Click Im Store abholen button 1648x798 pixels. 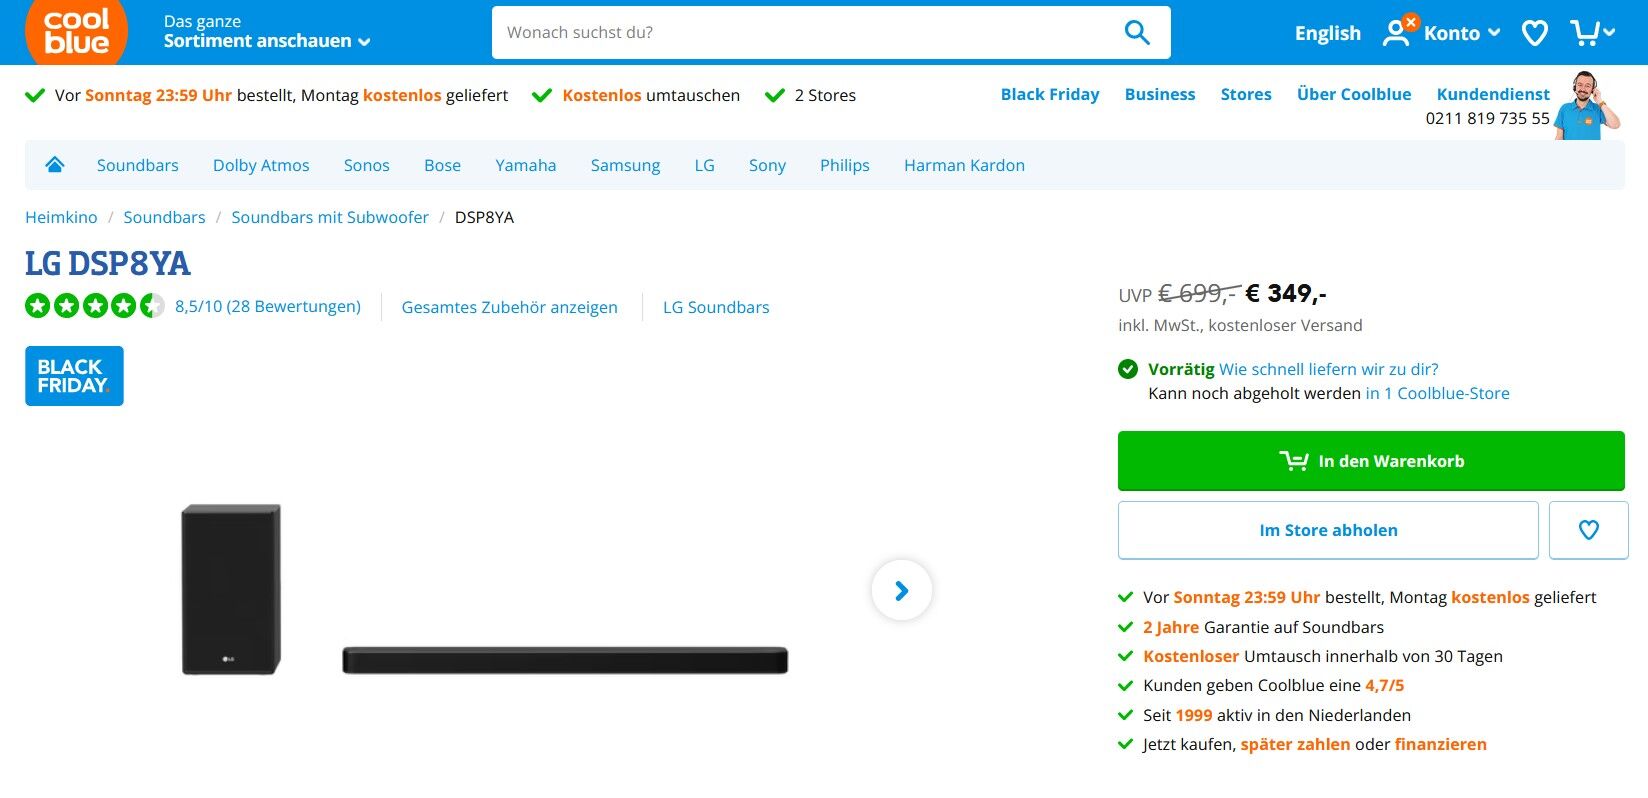(x=1328, y=530)
